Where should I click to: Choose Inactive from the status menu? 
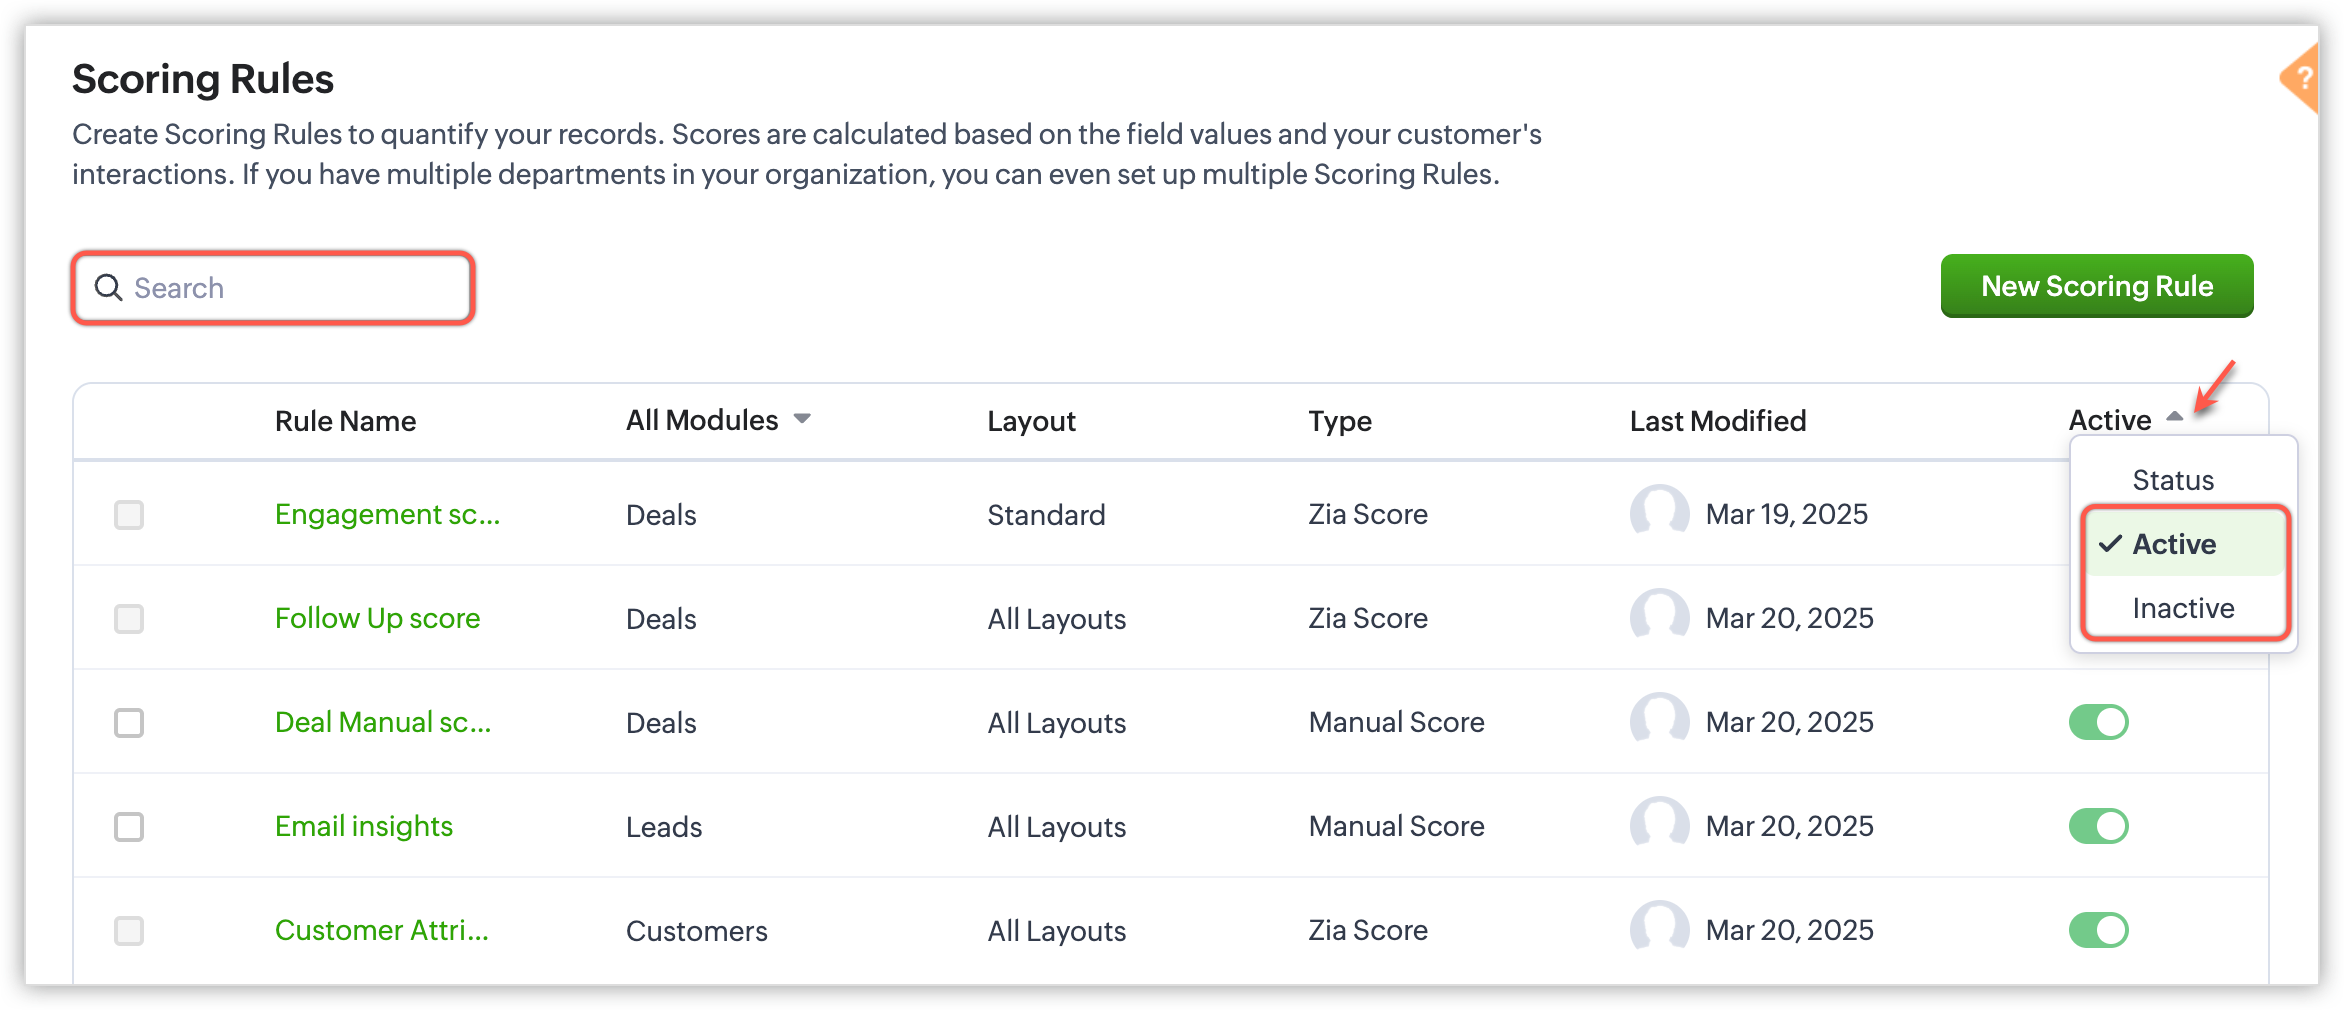point(2183,608)
